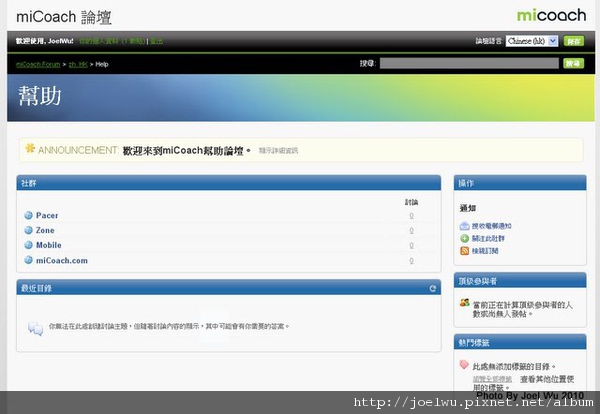The height and width of the screenshot is (414, 600).
Task: Click miCoach.com's discussion count 0
Action: 411,261
